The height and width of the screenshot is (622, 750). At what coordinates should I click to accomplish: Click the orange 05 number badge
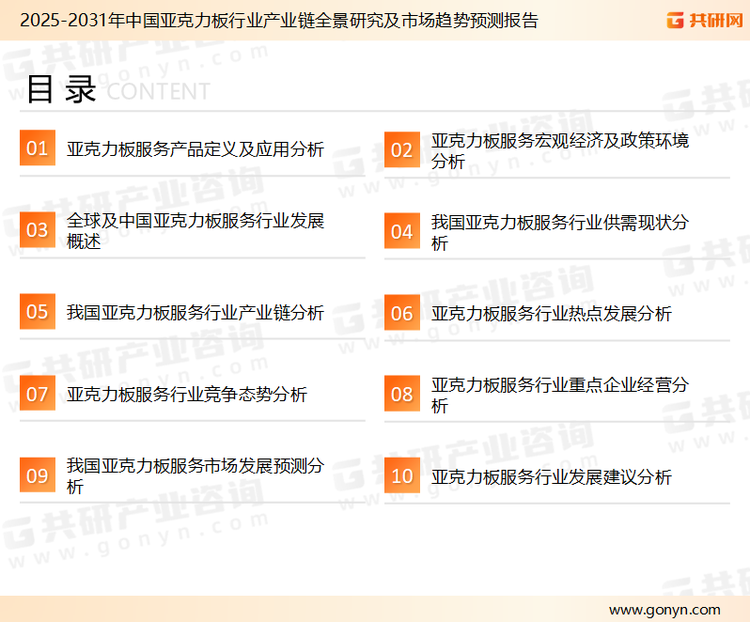coord(37,311)
